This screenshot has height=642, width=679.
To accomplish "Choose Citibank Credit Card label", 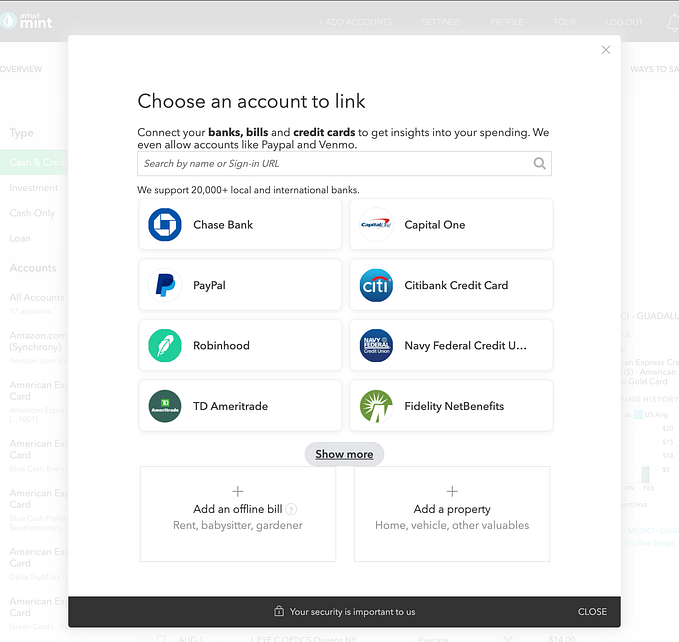I will point(456,285).
